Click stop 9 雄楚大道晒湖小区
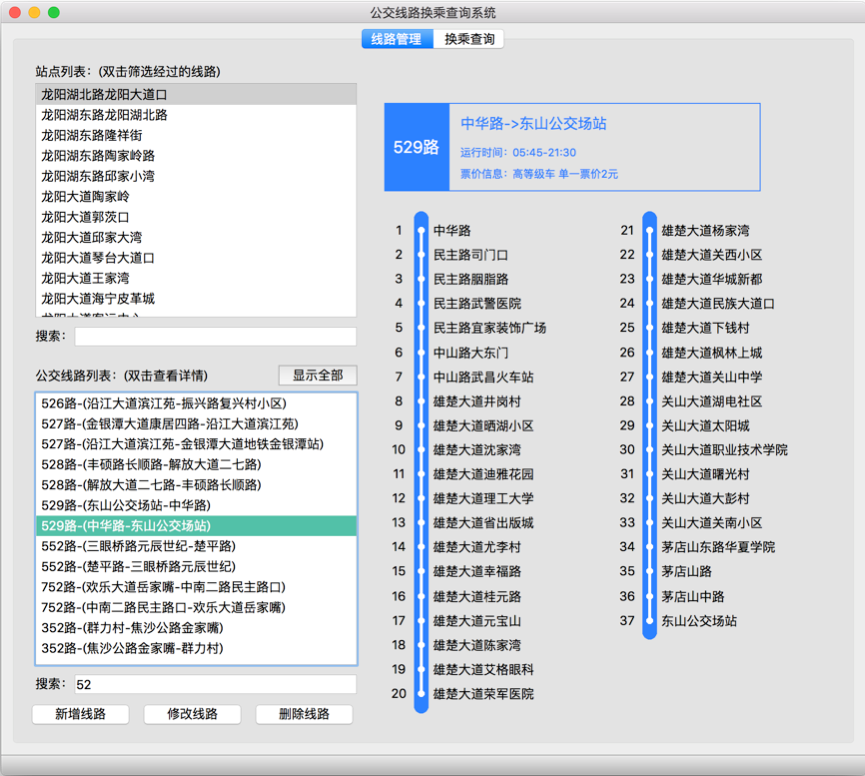 (x=483, y=425)
